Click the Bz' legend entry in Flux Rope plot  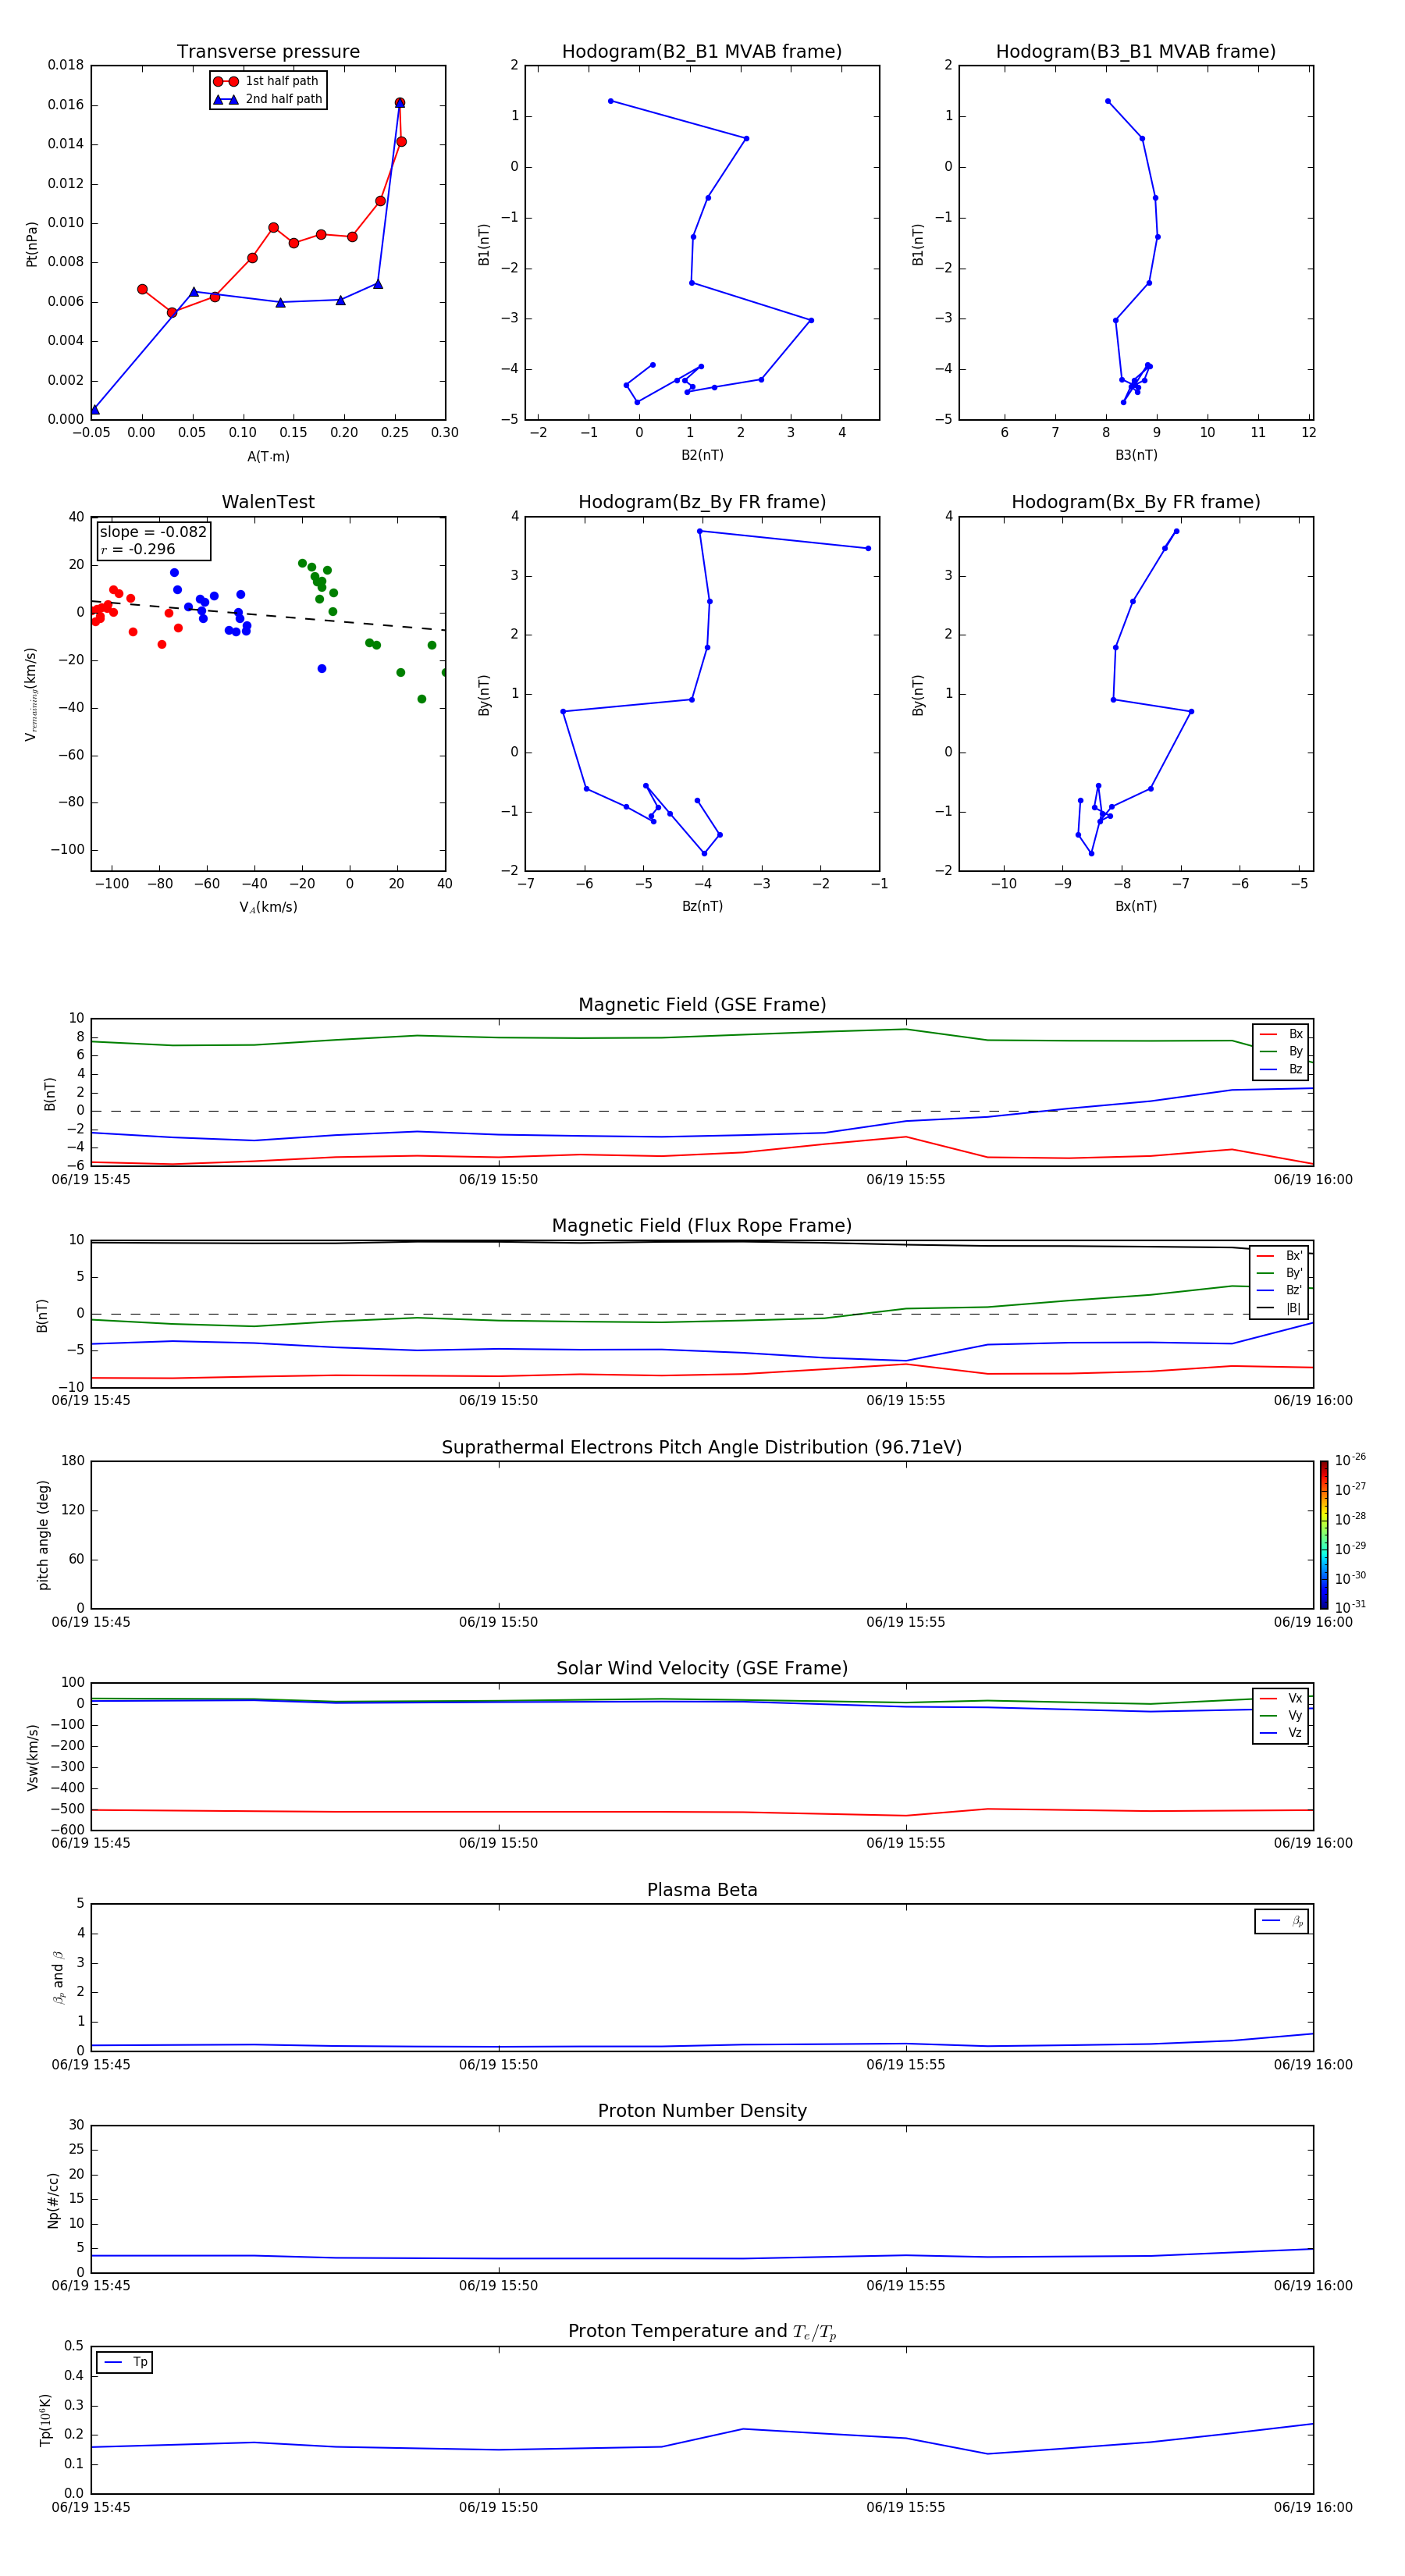click(1279, 1290)
